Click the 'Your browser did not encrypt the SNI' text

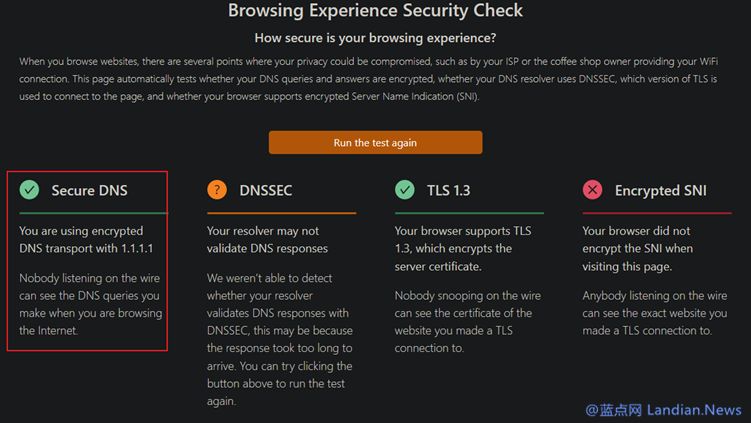click(637, 249)
